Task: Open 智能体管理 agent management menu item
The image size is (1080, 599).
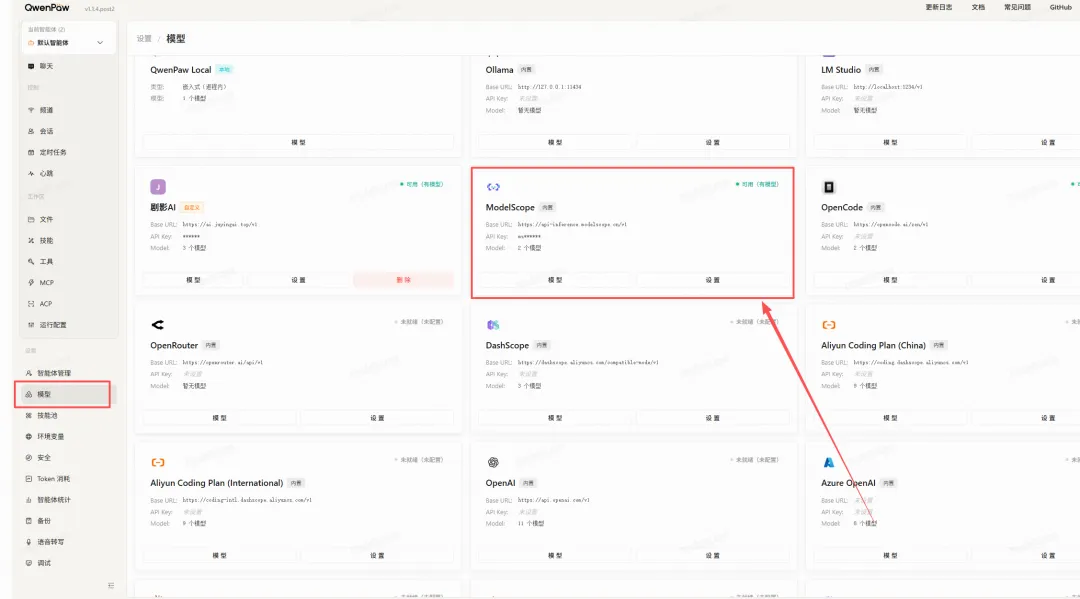Action: pyautogui.click(x=66, y=373)
